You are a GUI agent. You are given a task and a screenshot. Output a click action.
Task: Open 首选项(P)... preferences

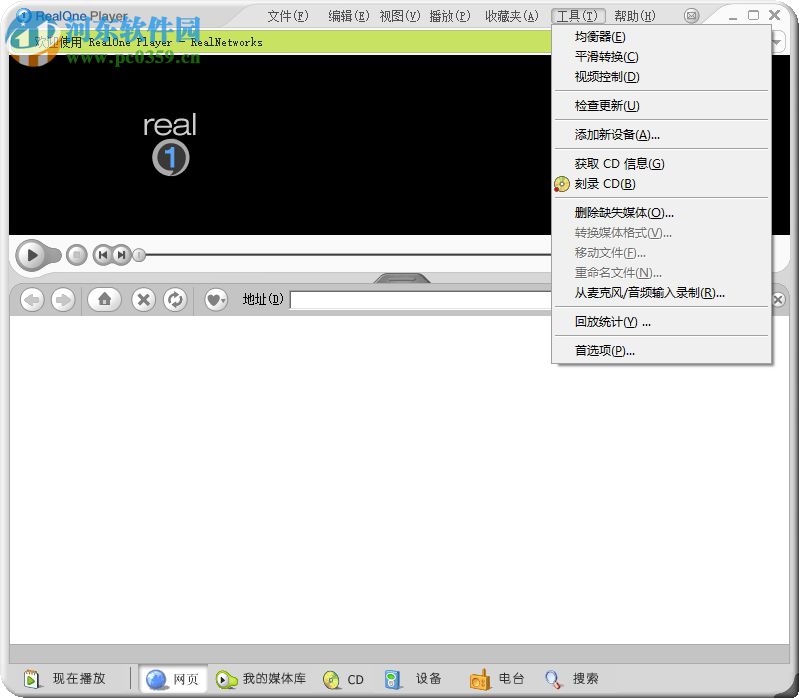pyautogui.click(x=661, y=351)
